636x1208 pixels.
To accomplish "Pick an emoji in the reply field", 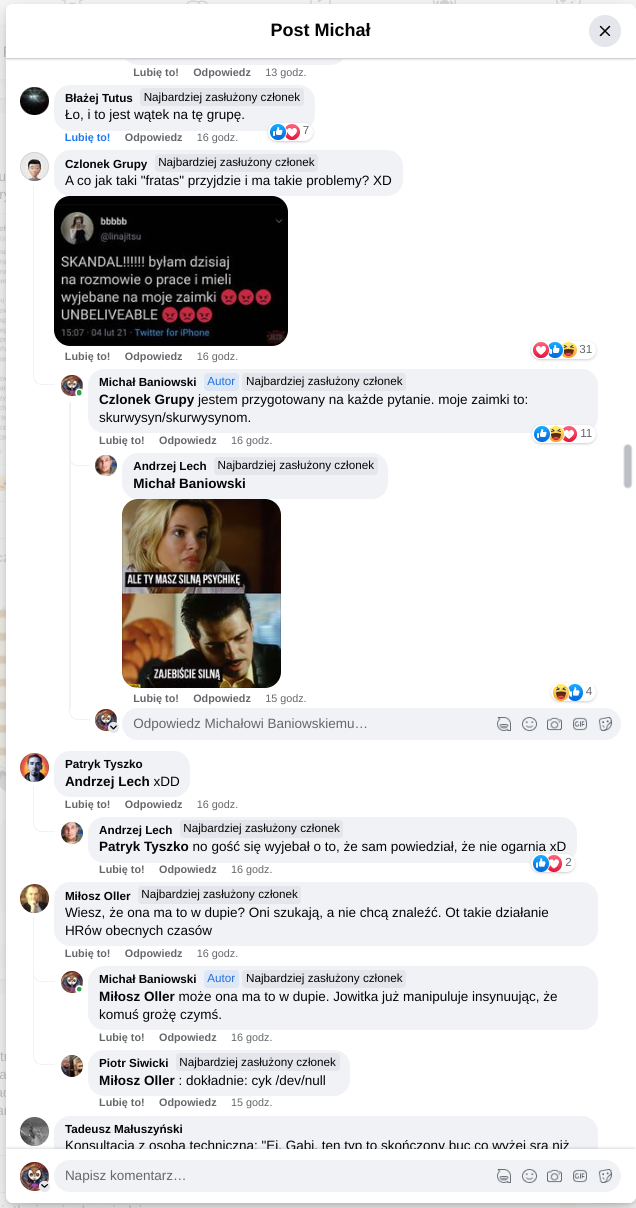I will click(530, 724).
